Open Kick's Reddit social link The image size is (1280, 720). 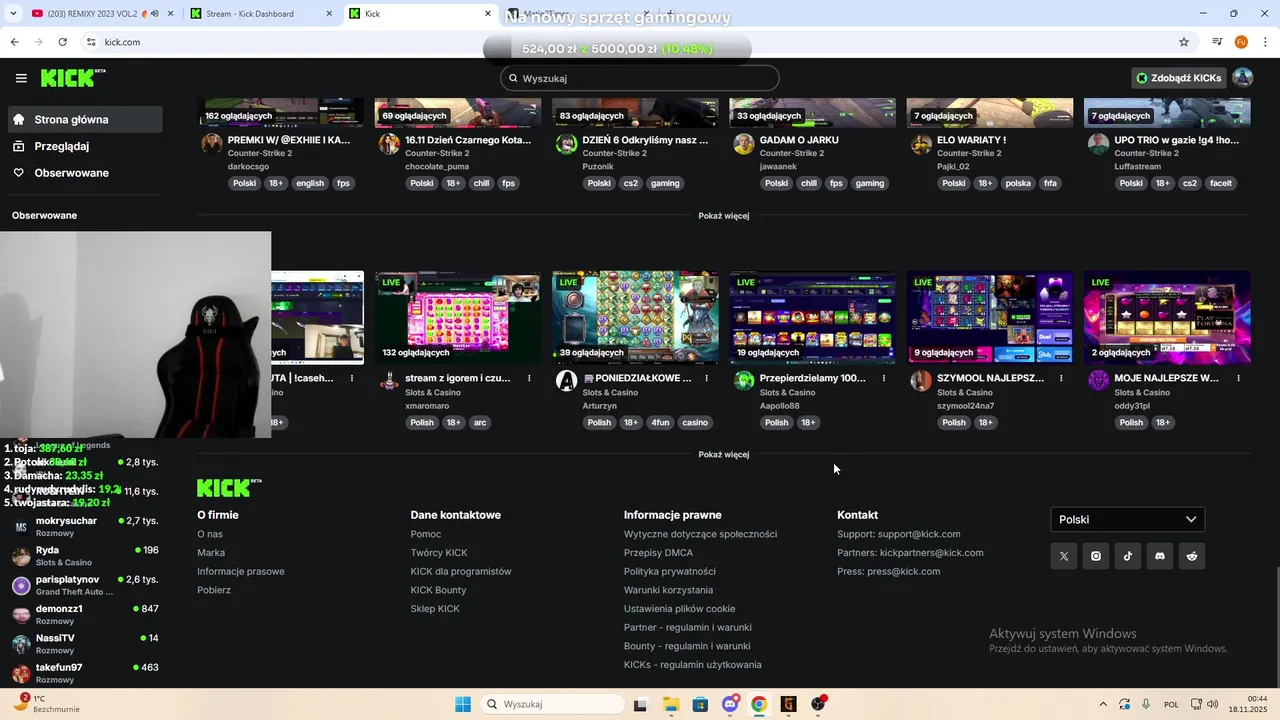tap(1192, 556)
